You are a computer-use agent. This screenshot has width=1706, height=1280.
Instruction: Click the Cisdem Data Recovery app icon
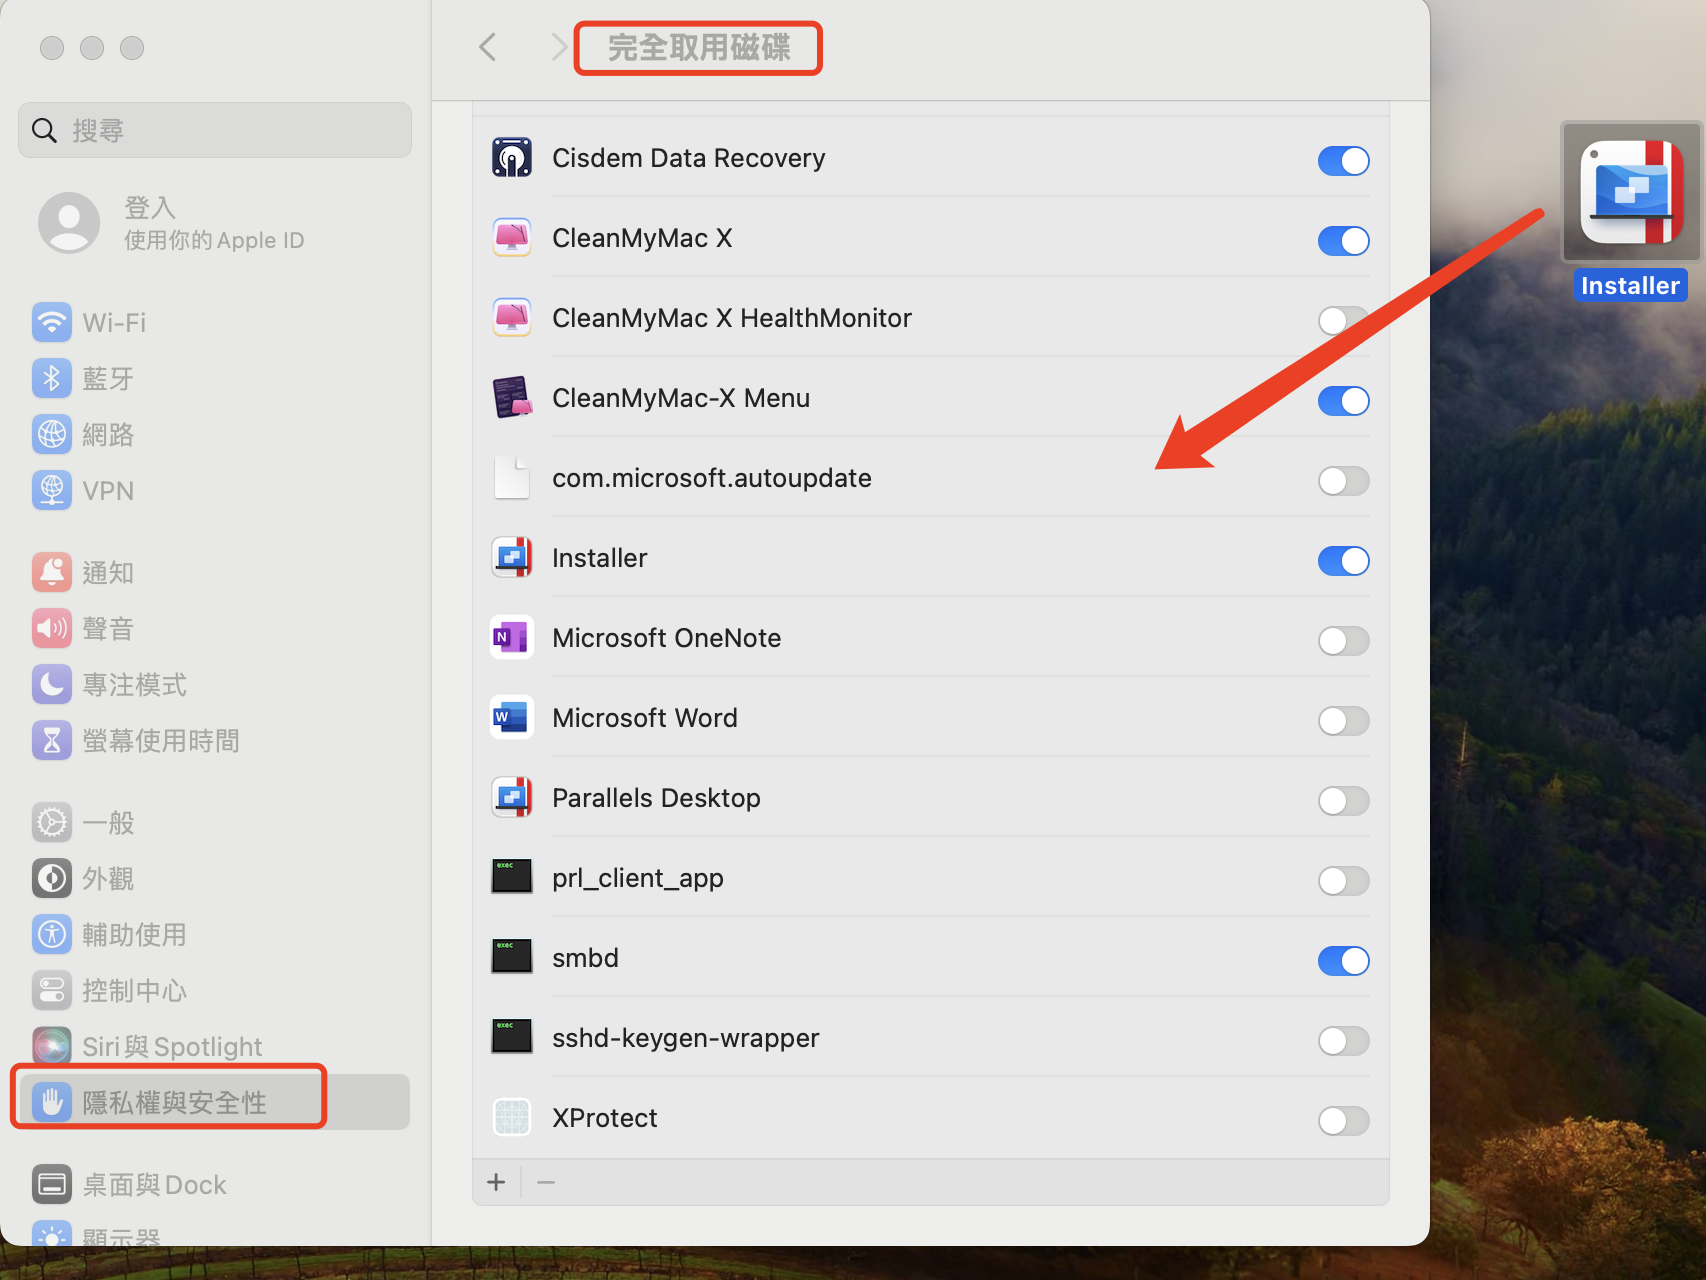(512, 158)
